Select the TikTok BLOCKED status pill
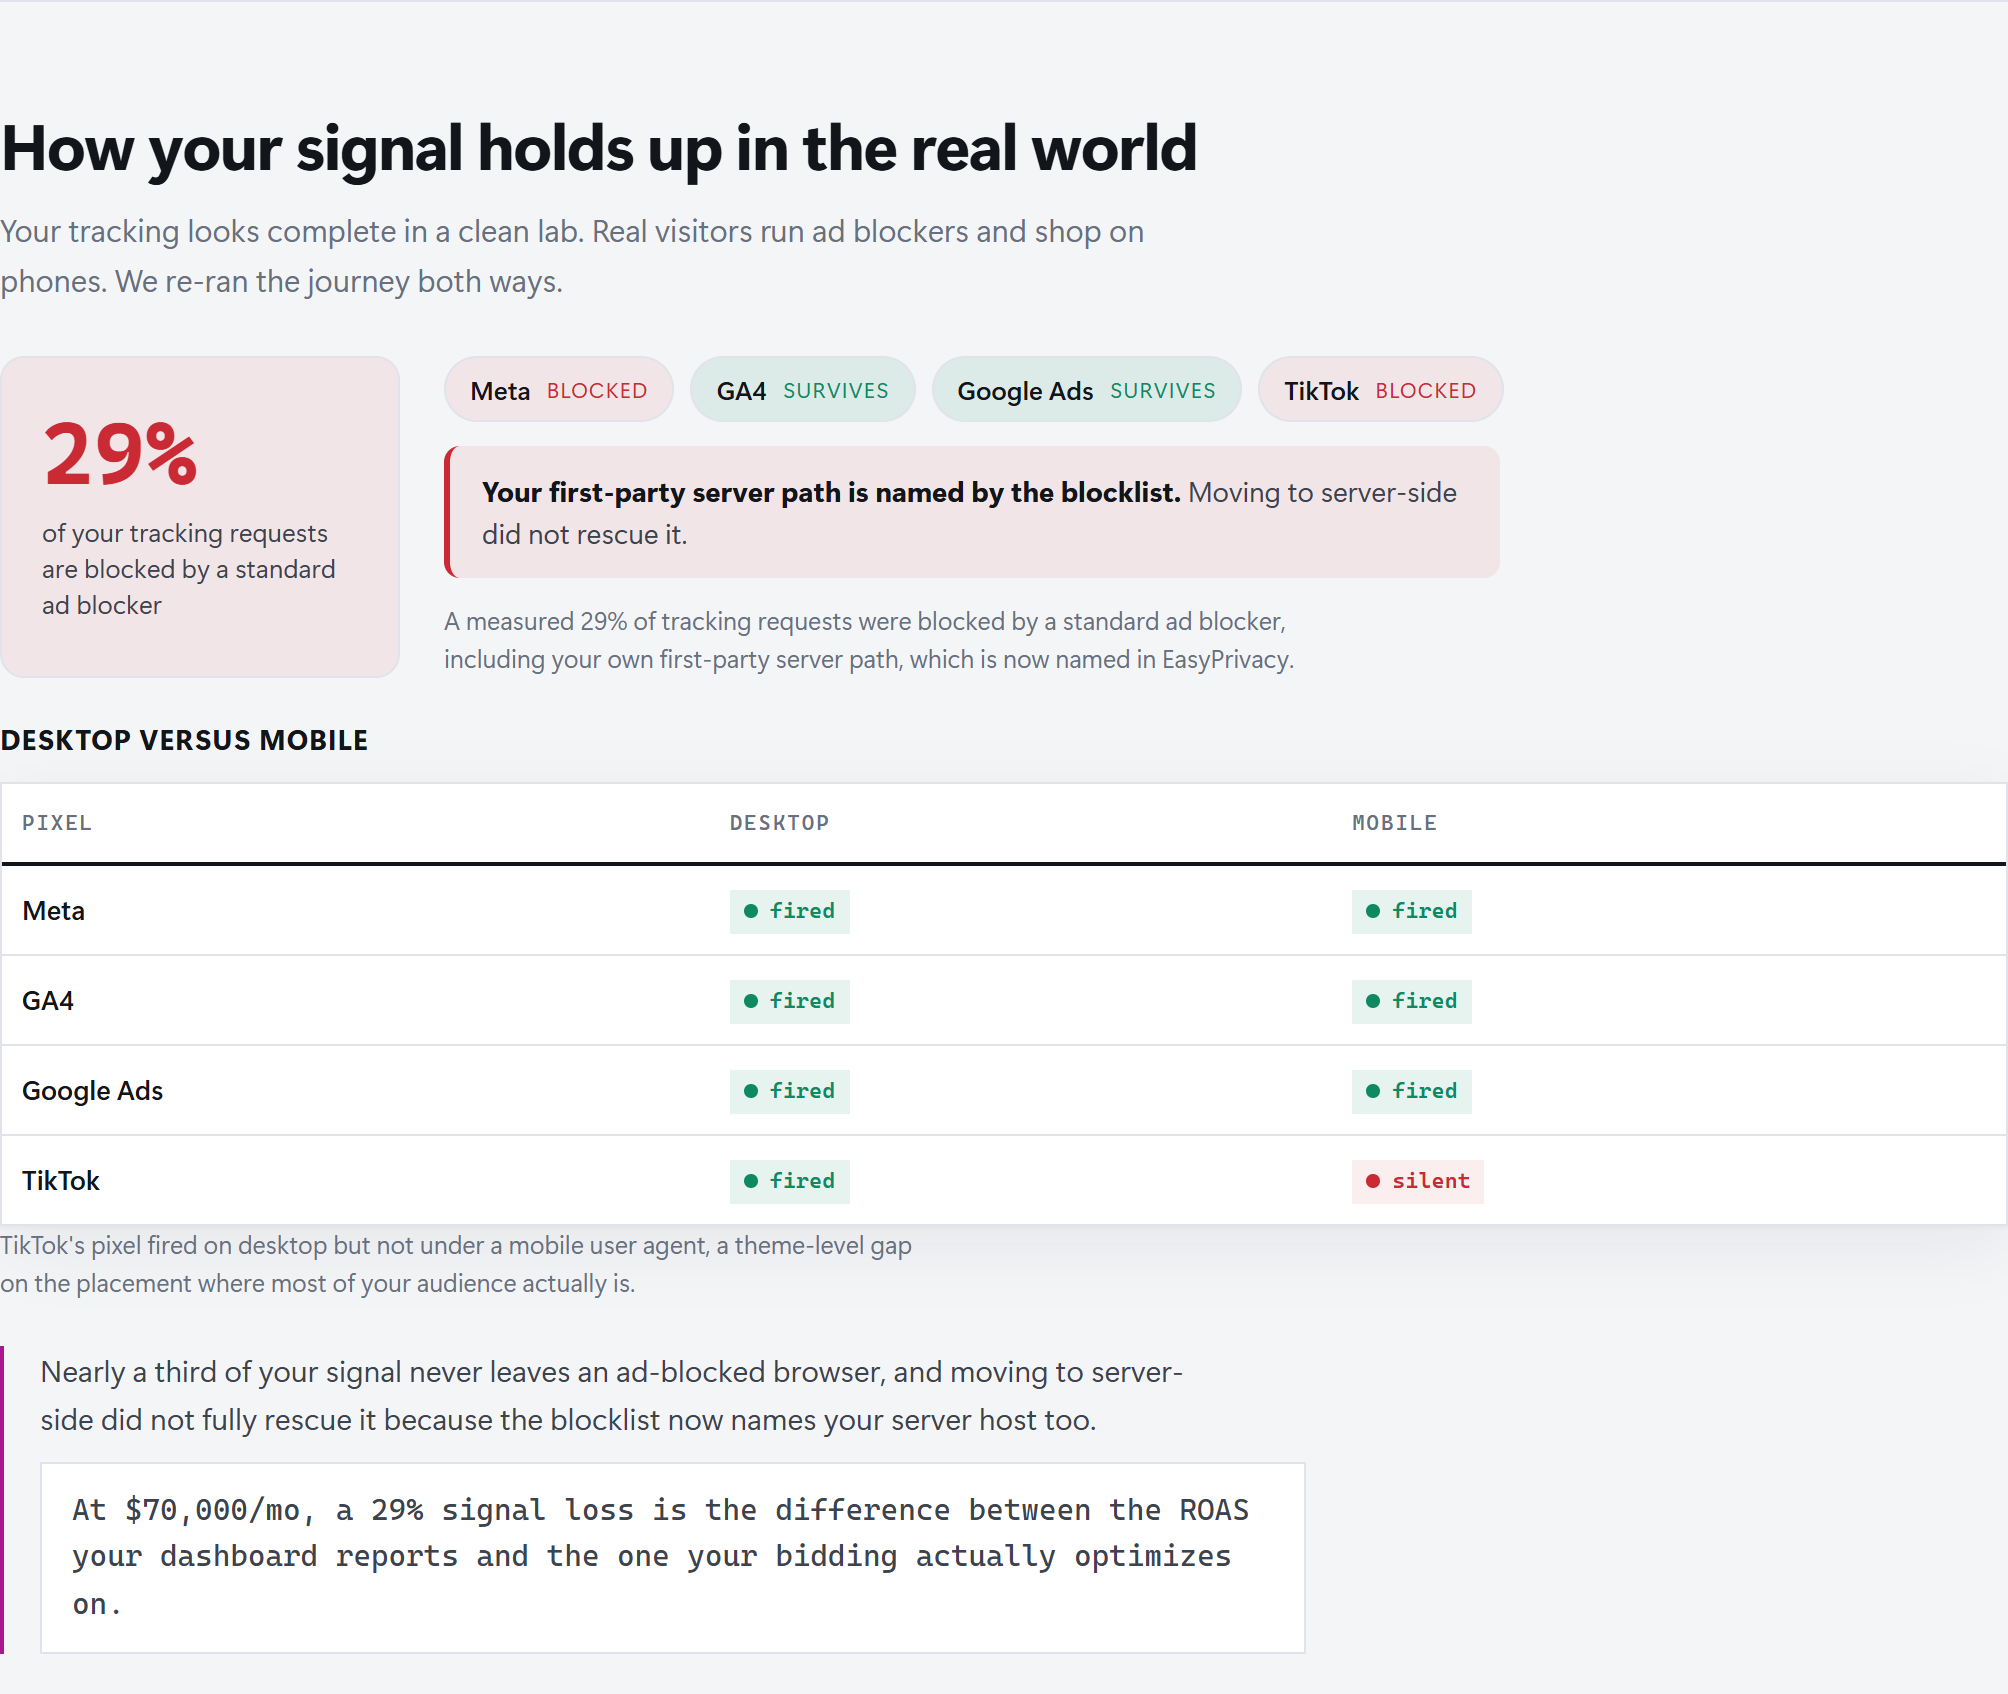The width and height of the screenshot is (2008, 1694). [x=1380, y=390]
